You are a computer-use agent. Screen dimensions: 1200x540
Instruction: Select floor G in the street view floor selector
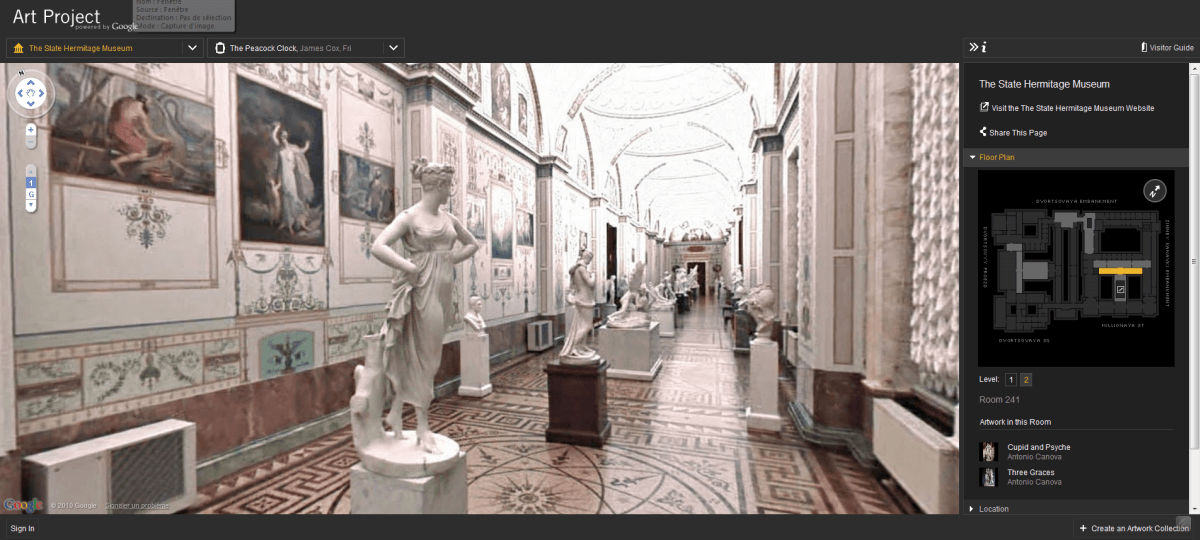point(31,194)
